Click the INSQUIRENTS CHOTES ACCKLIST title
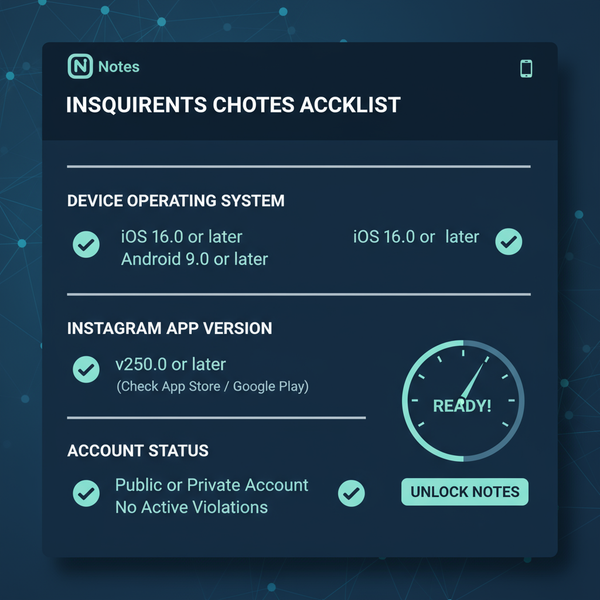Screen dimensions: 600x600 pyautogui.click(x=233, y=105)
